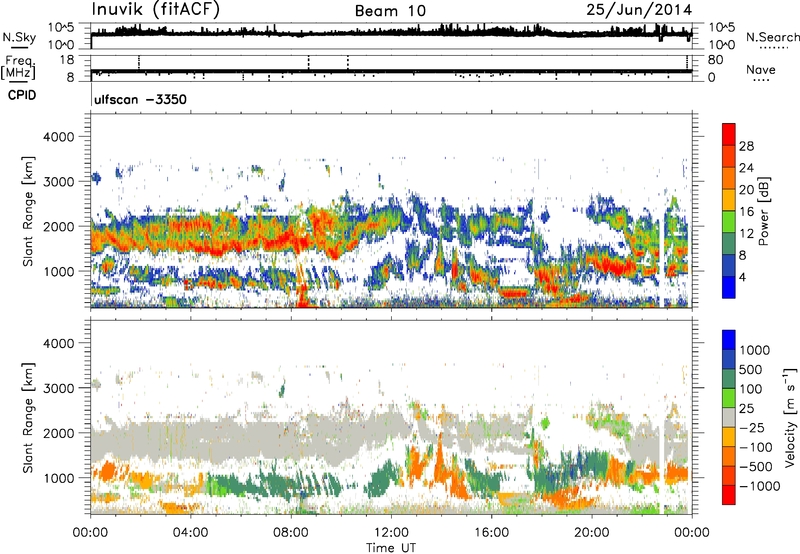Click the 'Time UT' axis title
Image resolution: width=800 pixels, height=554 pixels.
pyautogui.click(x=391, y=548)
